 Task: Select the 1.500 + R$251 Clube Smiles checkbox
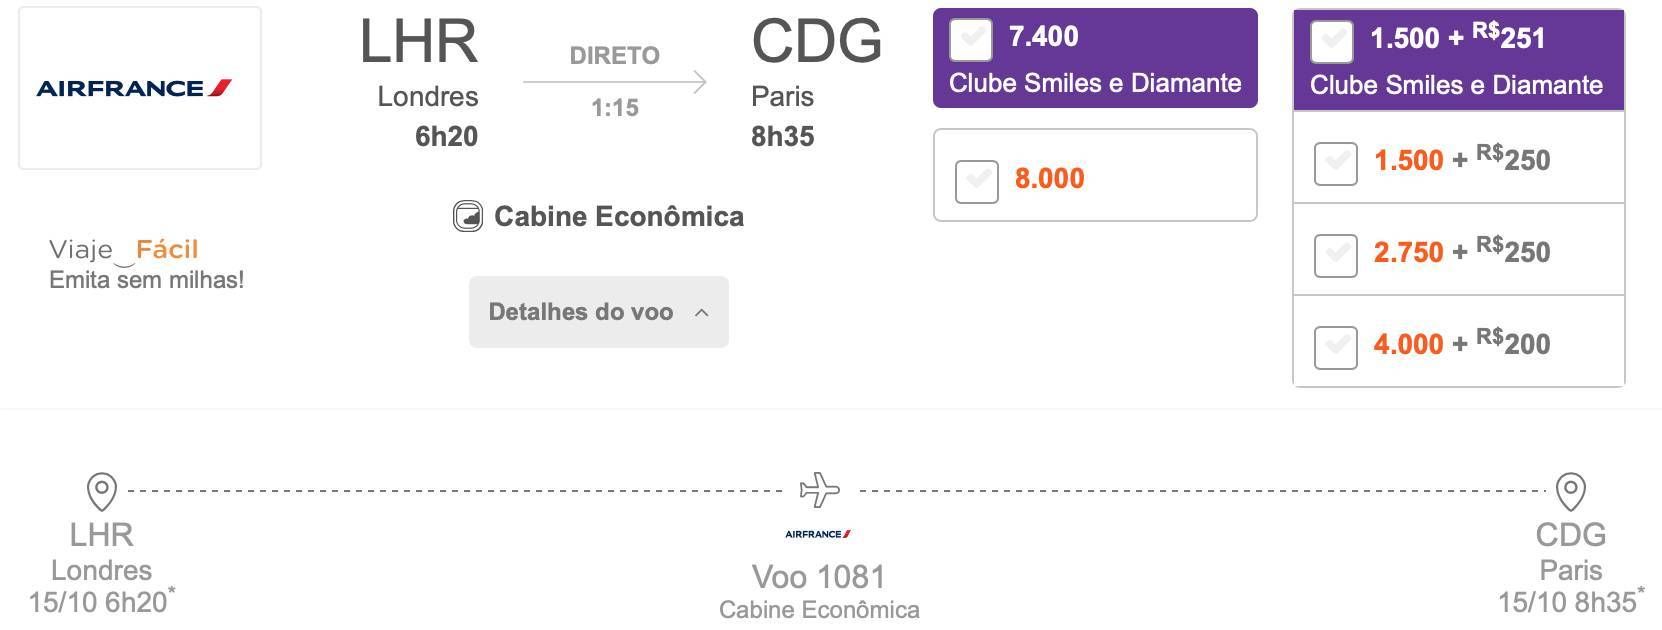(1332, 42)
